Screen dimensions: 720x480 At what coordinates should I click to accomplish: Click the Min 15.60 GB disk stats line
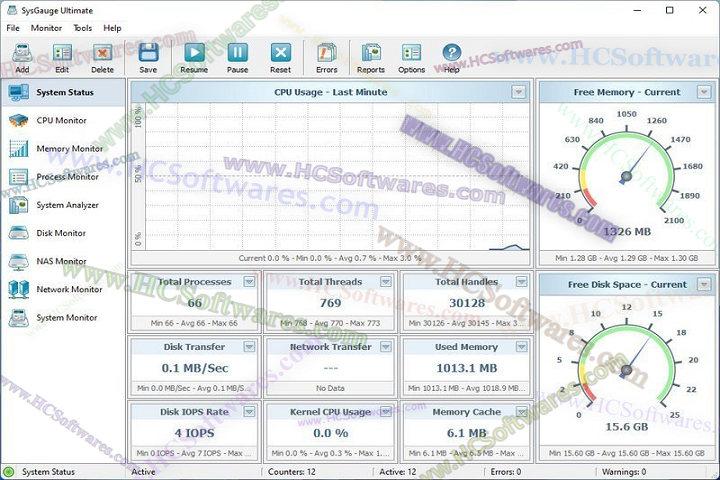627,453
